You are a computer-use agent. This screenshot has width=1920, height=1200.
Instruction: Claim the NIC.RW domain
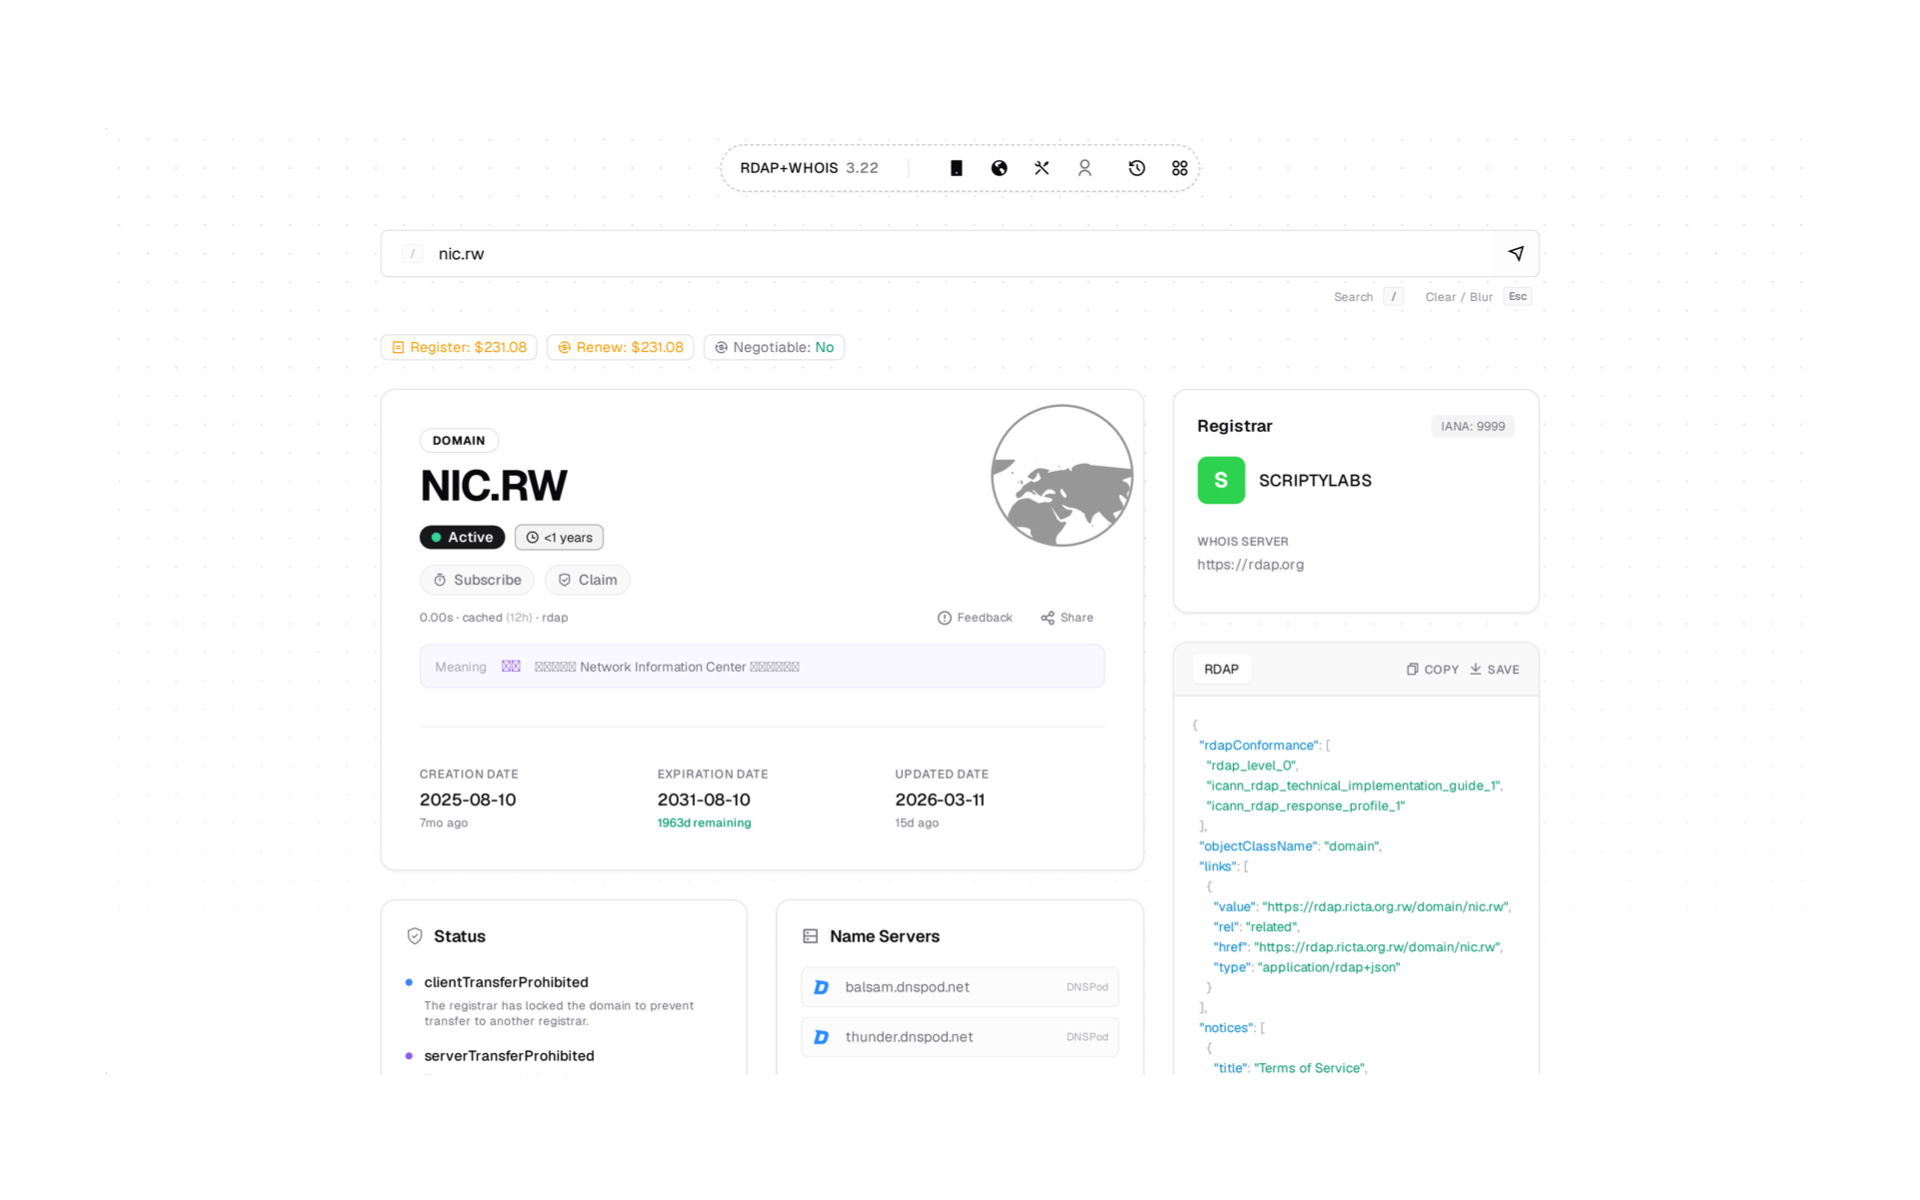587,580
